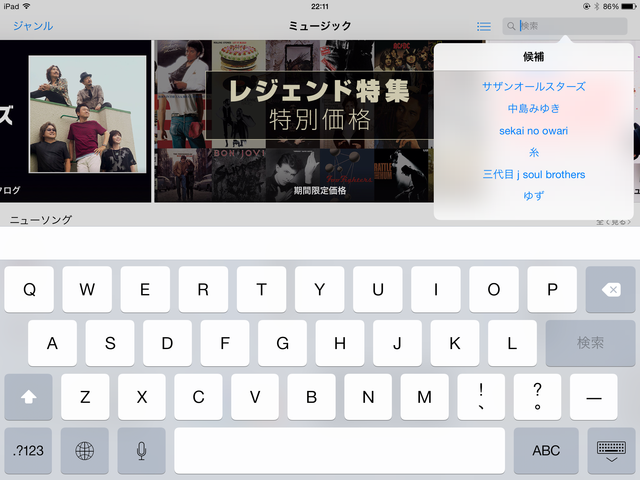Tap the K key

pyautogui.click(x=455, y=343)
